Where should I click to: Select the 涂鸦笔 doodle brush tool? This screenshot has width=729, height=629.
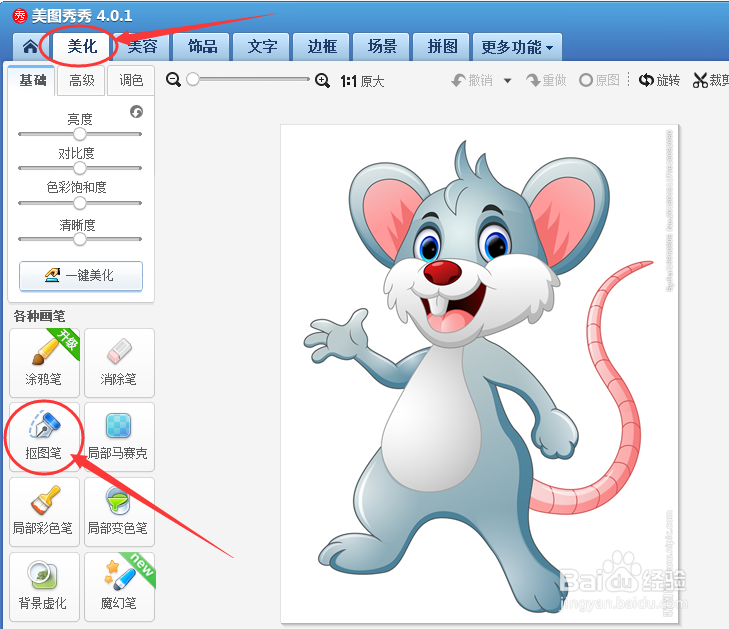[x=44, y=363]
